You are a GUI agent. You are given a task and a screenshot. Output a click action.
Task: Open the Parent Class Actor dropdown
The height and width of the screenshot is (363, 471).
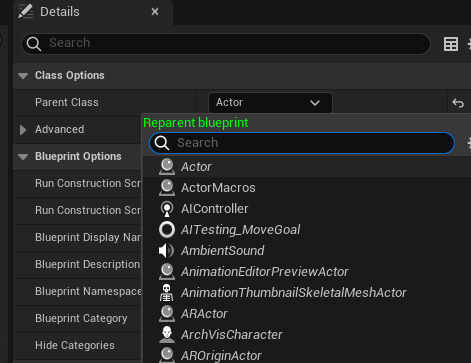(x=270, y=102)
